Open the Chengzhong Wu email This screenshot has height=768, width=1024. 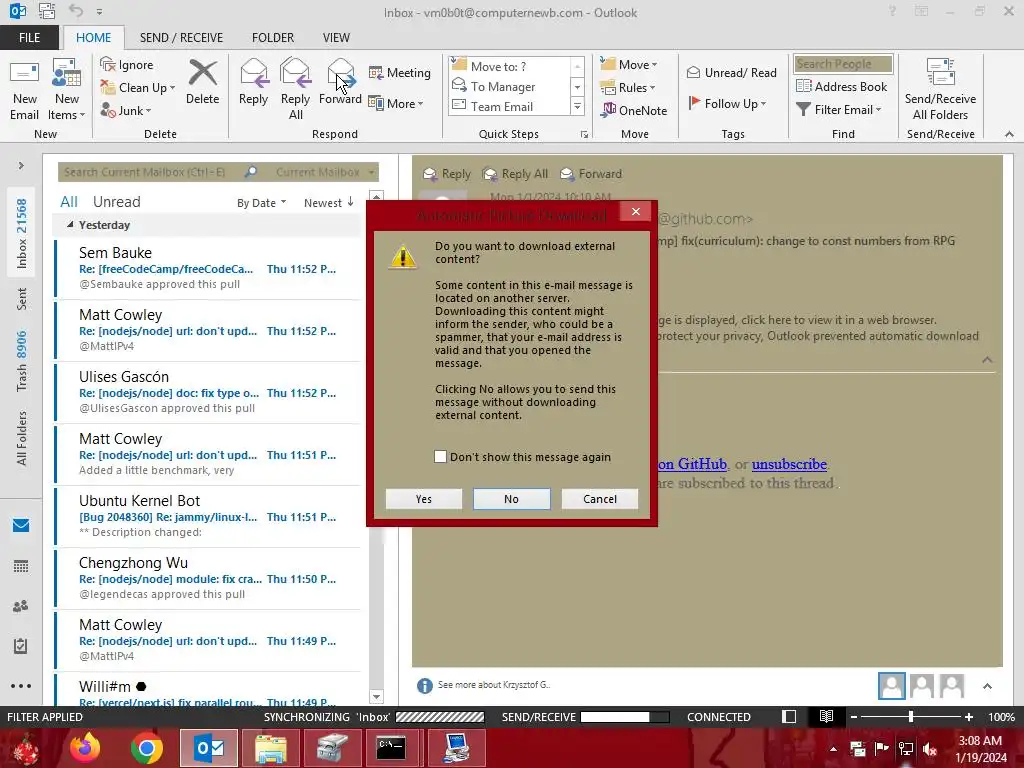tap(208, 579)
